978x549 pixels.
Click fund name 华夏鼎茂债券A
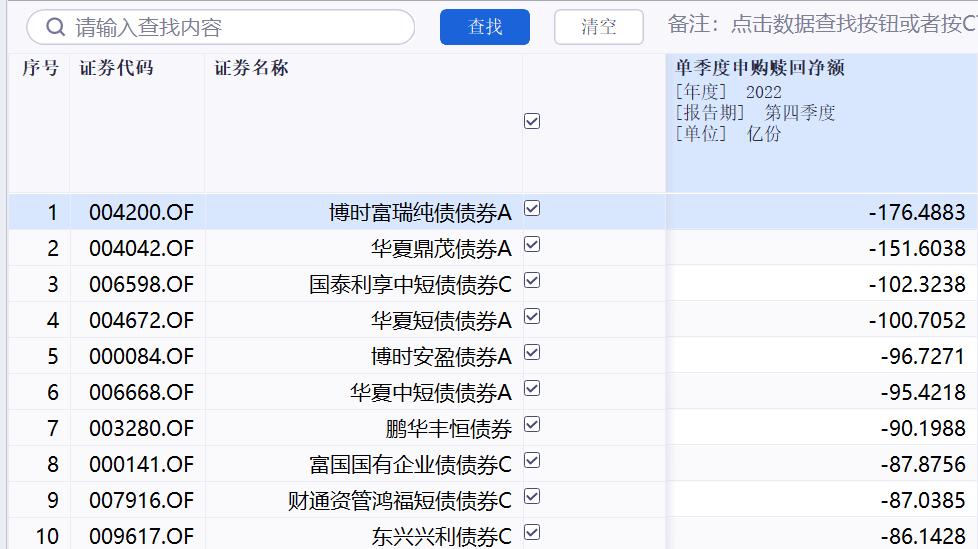(442, 249)
